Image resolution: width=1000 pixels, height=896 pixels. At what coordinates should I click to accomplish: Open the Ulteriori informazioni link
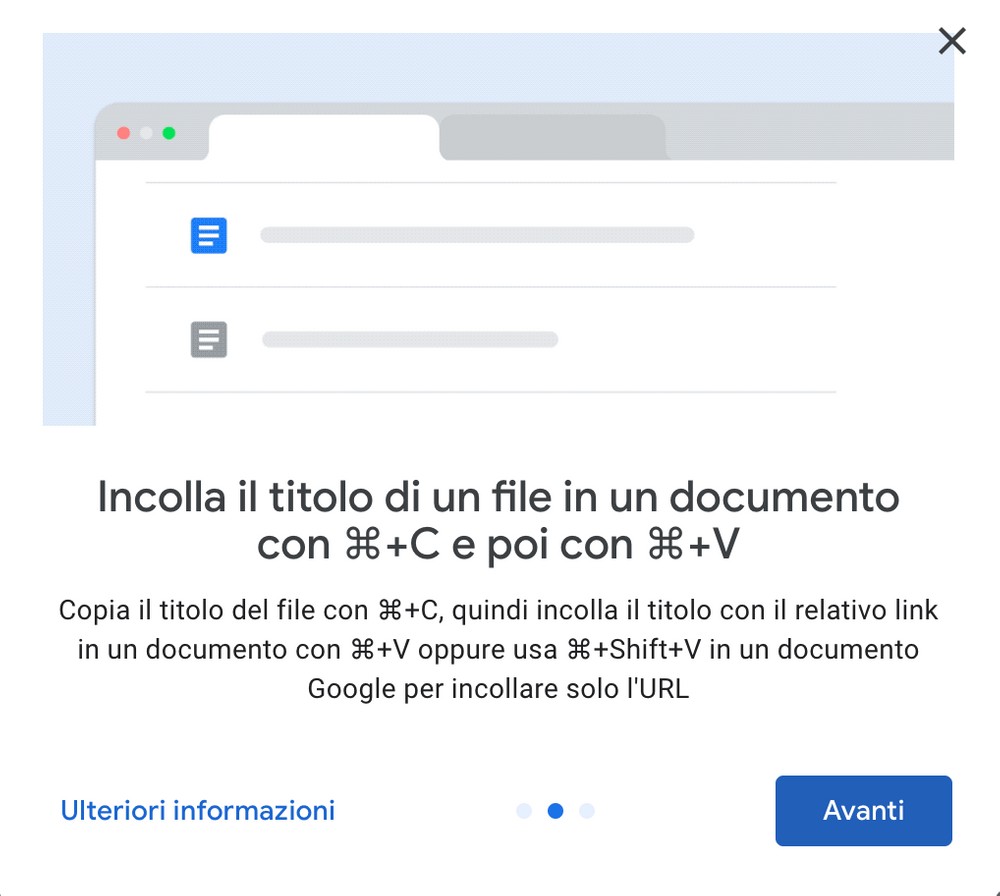click(198, 810)
